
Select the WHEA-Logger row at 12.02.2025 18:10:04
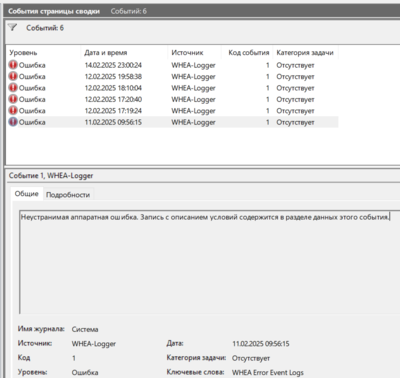(x=173, y=88)
